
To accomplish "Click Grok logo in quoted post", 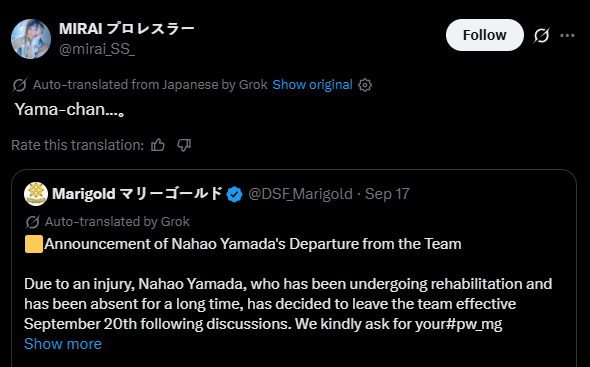I will point(32,222).
